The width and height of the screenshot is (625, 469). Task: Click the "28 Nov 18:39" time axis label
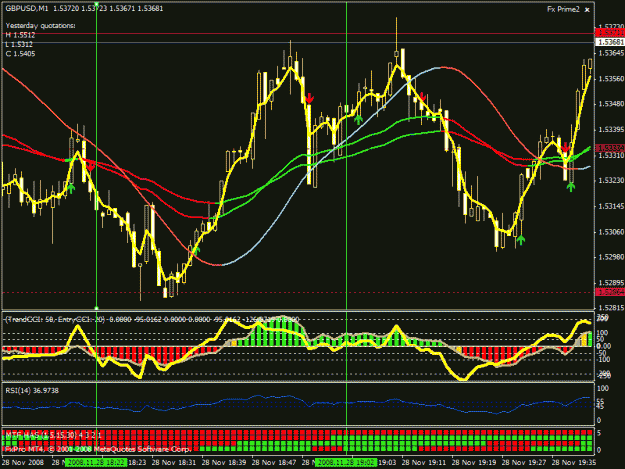click(224, 463)
